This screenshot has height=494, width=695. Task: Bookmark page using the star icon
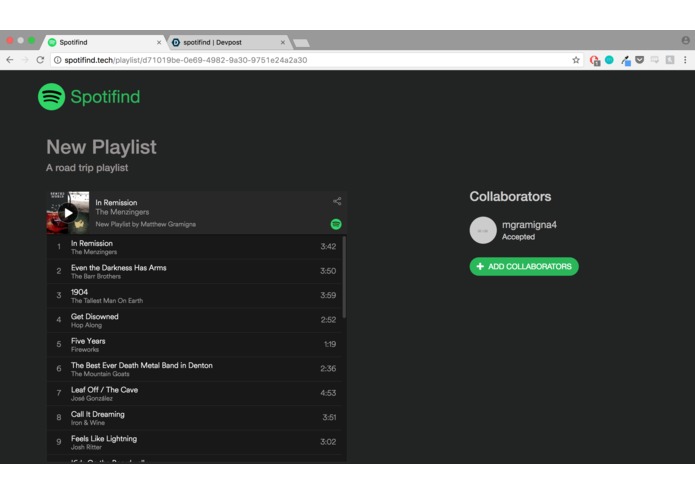(x=576, y=60)
